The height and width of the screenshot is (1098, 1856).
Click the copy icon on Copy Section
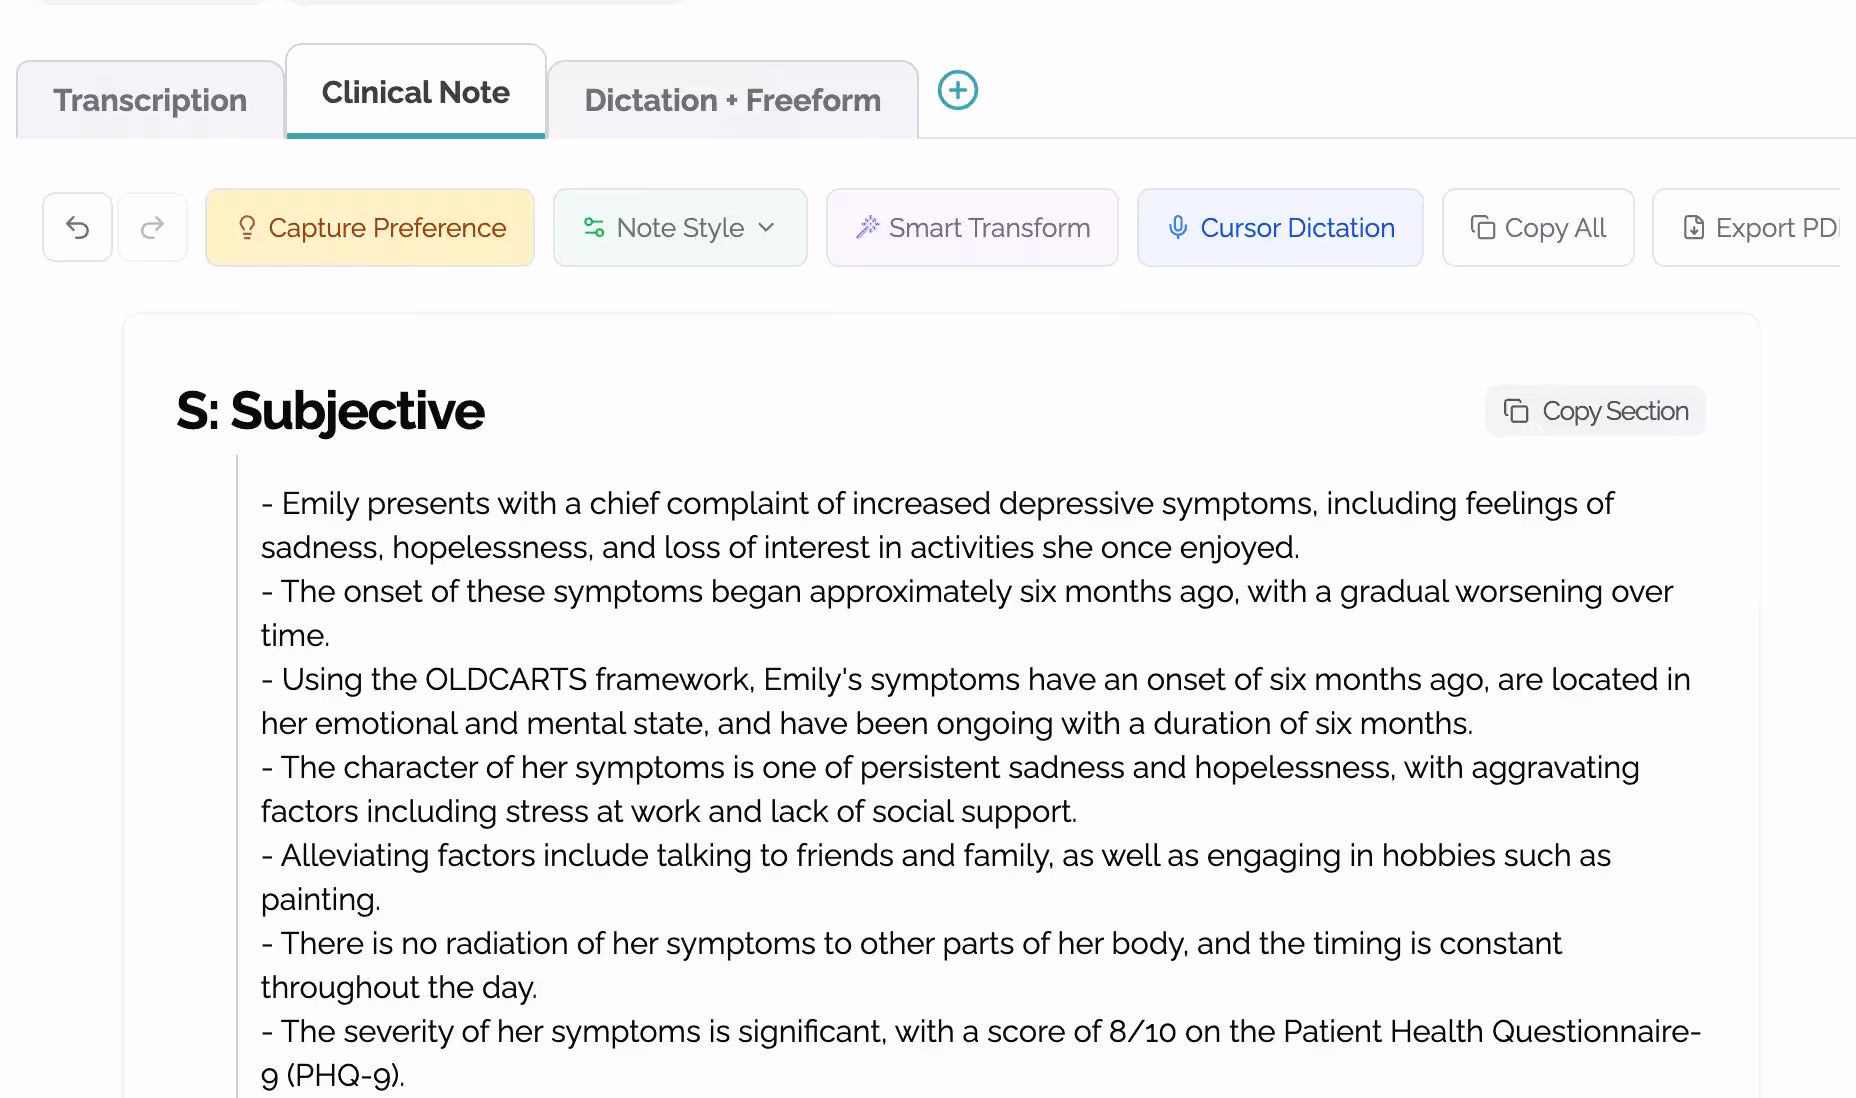coord(1517,410)
